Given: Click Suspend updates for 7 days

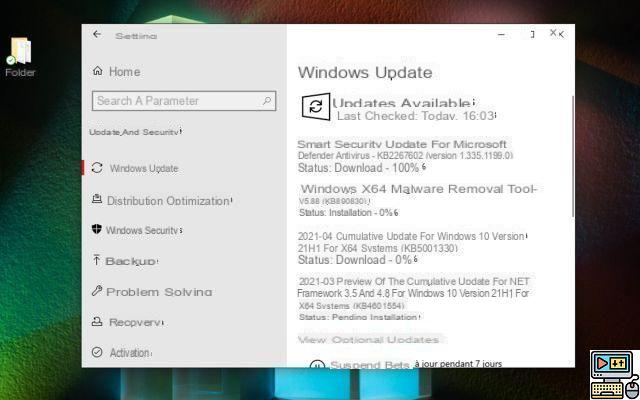Looking at the screenshot, I should click(x=416, y=364).
